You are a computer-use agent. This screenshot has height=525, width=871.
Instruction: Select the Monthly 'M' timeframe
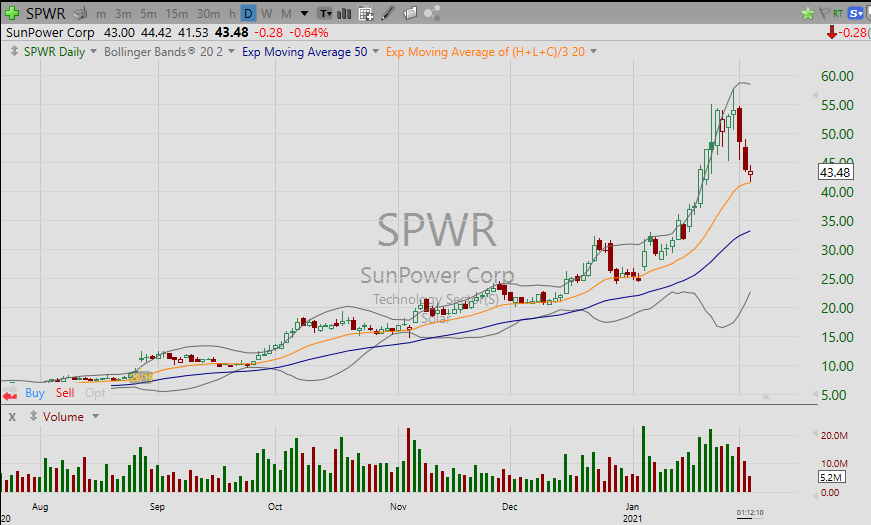coord(286,14)
